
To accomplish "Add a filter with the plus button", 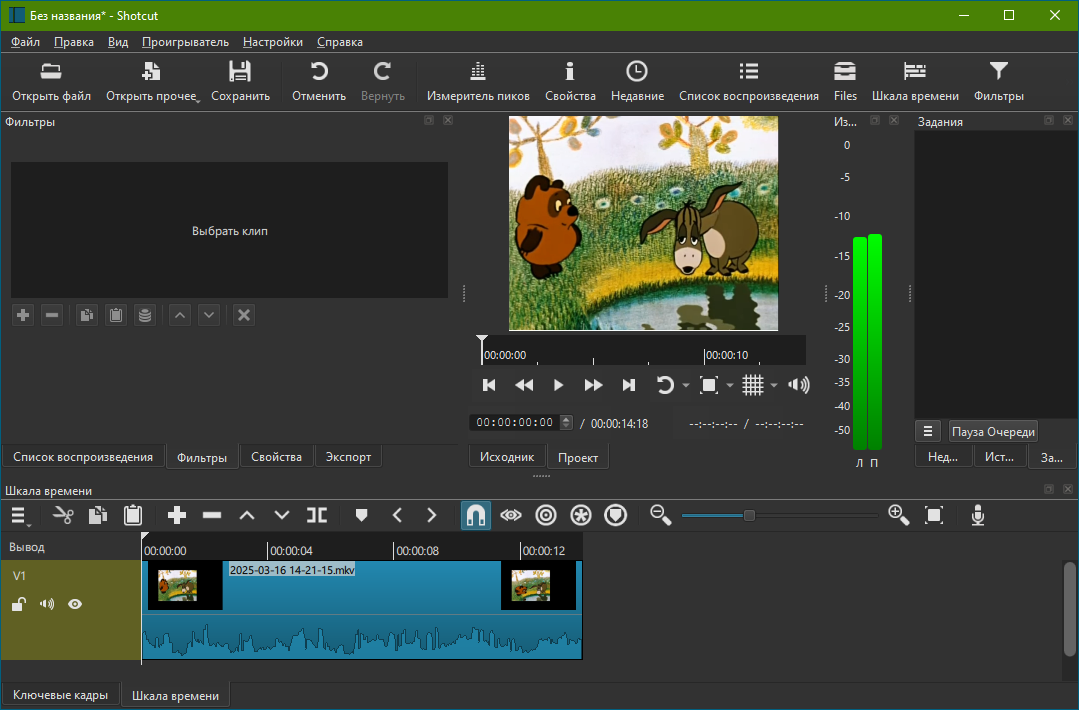I will pos(23,315).
